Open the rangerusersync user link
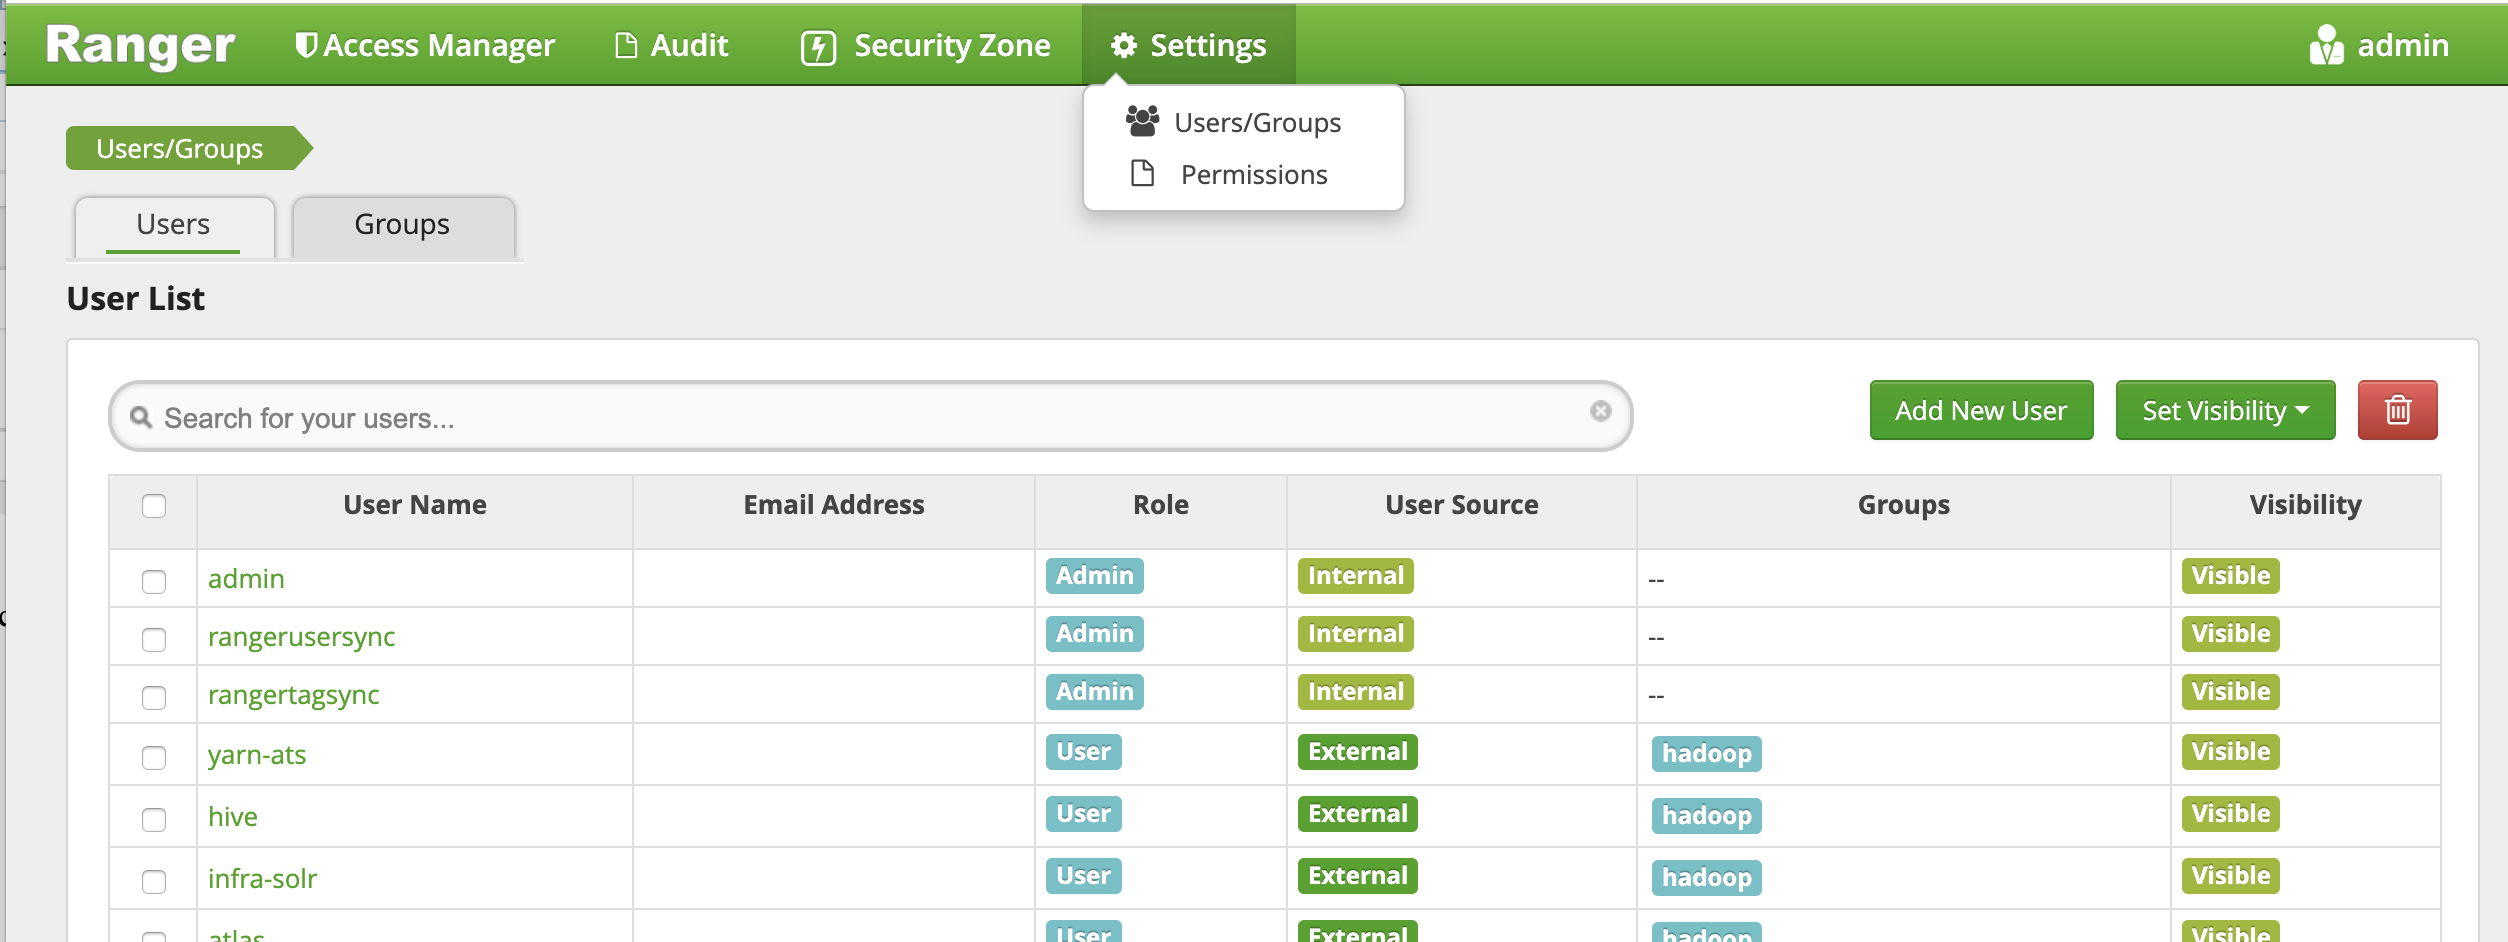2508x942 pixels. click(301, 637)
